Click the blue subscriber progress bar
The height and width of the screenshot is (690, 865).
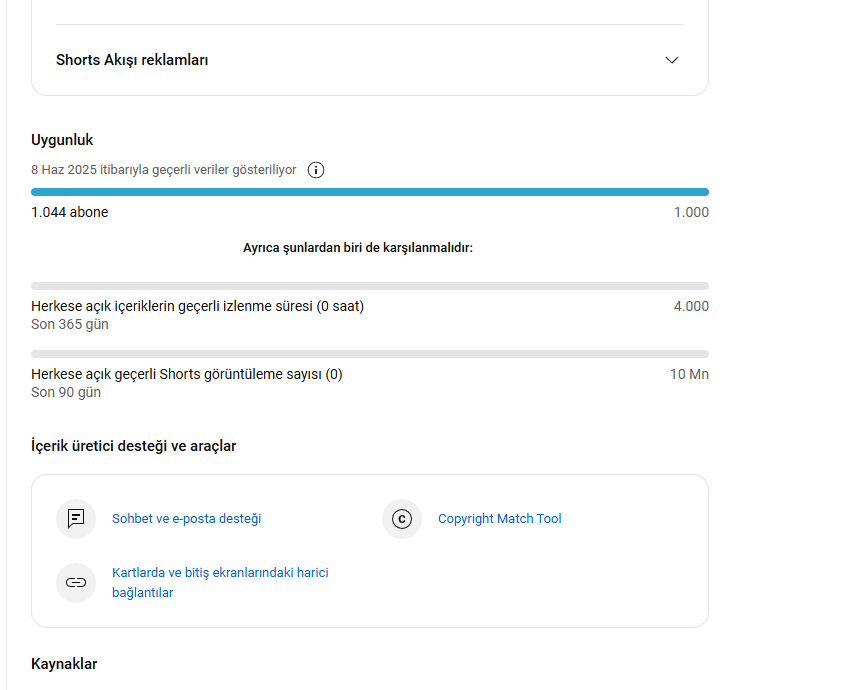[x=370, y=192]
